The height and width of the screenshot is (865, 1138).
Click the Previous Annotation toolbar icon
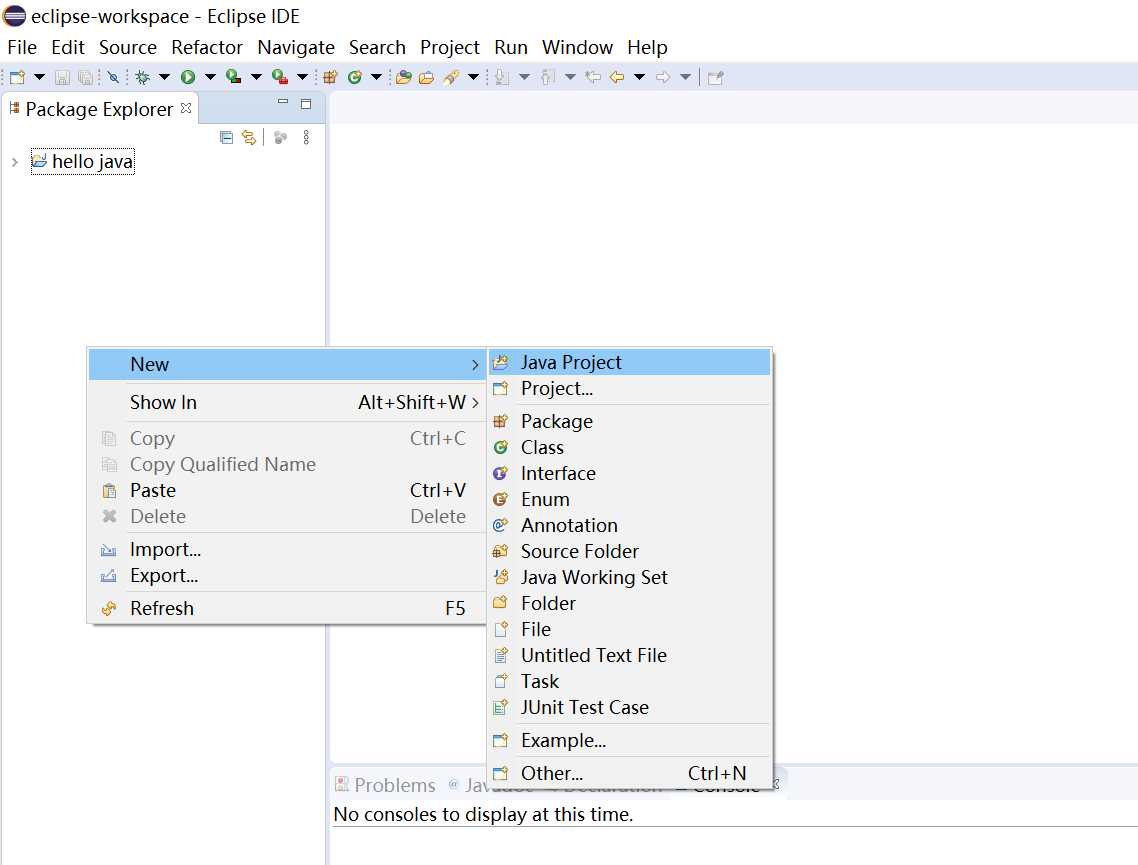tap(548, 77)
